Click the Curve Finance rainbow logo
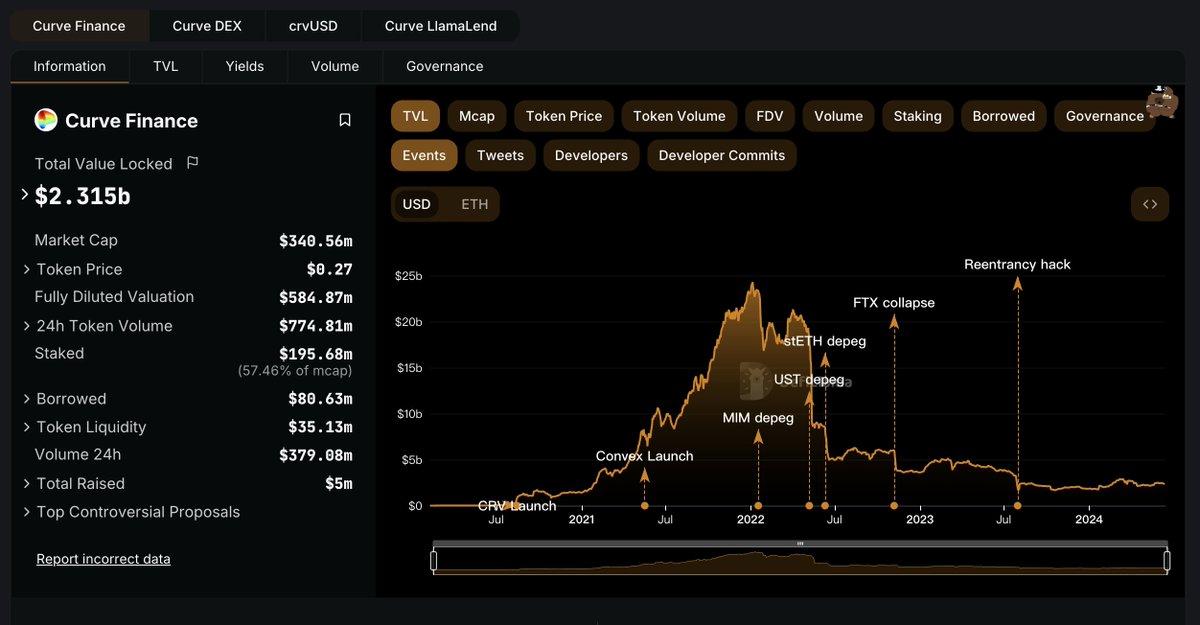Viewport: 1200px width, 625px height. click(x=46, y=121)
